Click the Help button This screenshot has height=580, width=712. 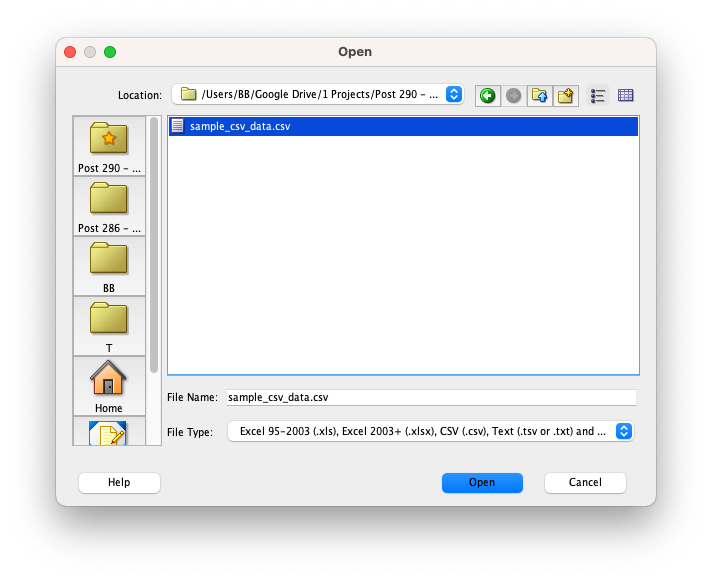point(119,482)
